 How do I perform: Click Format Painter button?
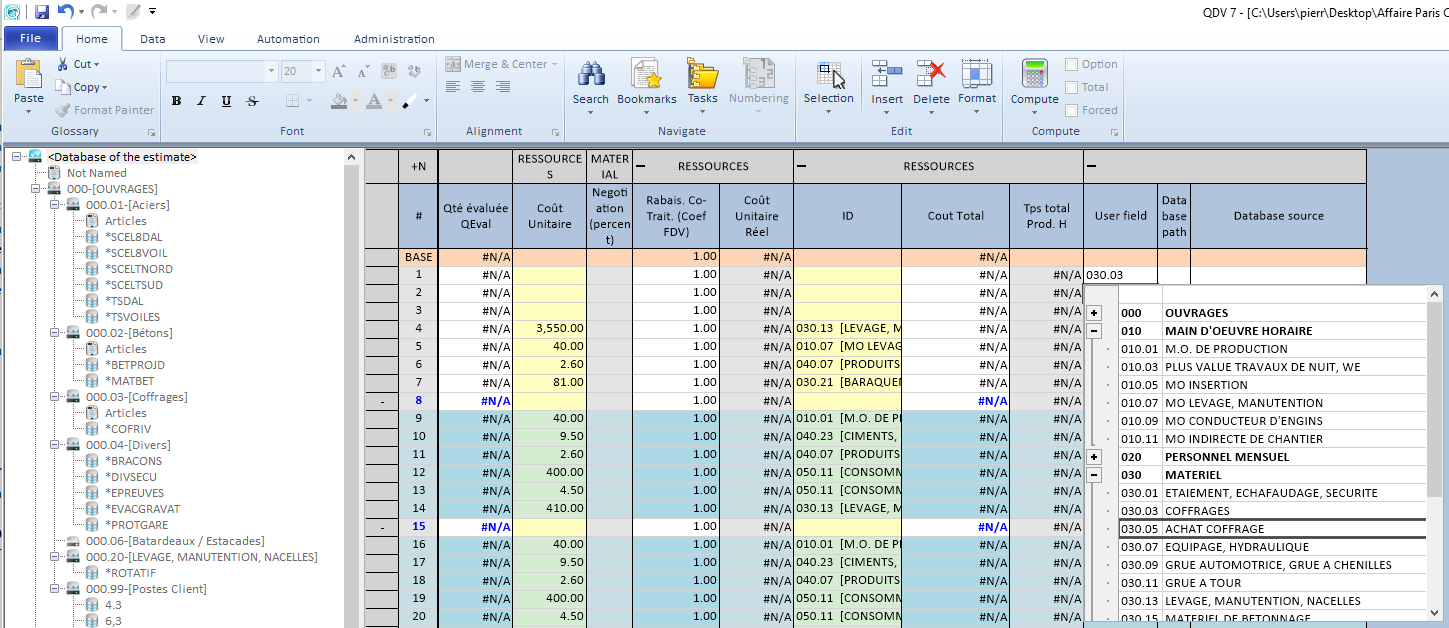(104, 110)
